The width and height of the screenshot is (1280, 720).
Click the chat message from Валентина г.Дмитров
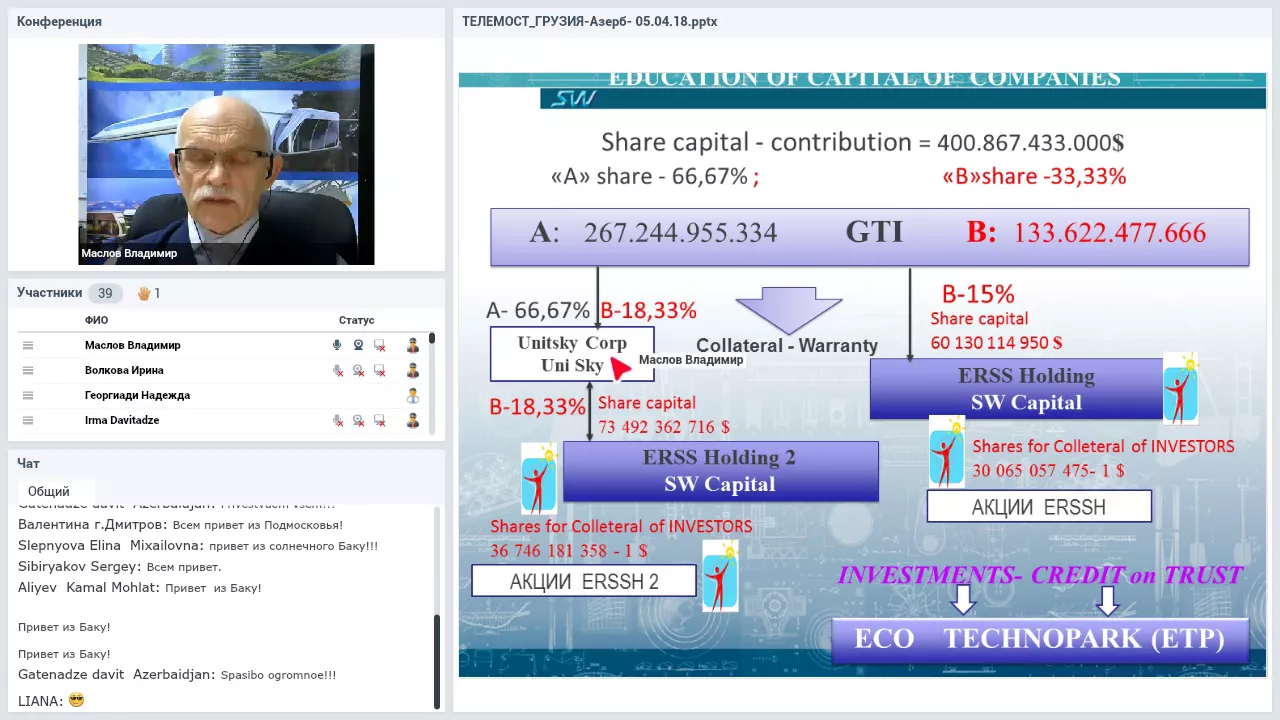[180, 525]
